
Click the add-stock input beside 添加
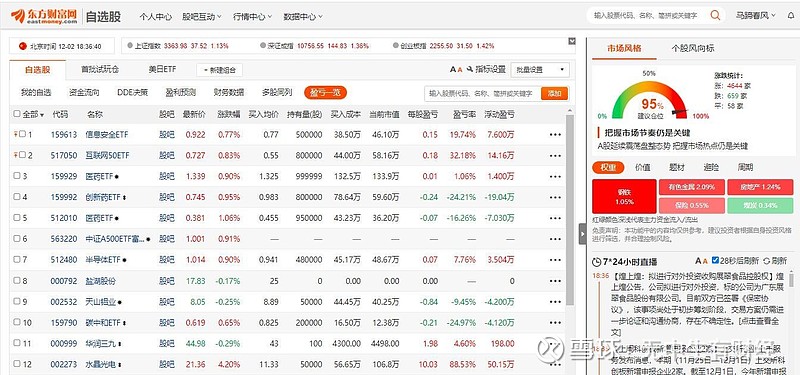[482, 93]
